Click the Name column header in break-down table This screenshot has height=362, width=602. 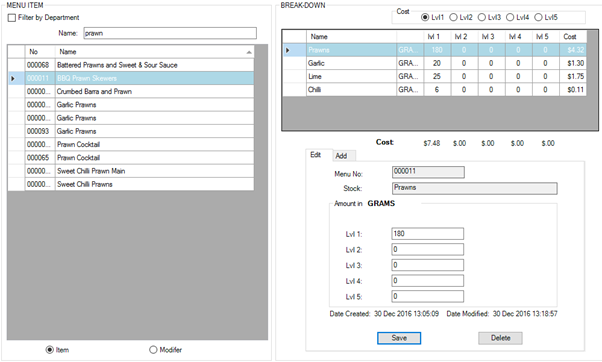(351, 37)
